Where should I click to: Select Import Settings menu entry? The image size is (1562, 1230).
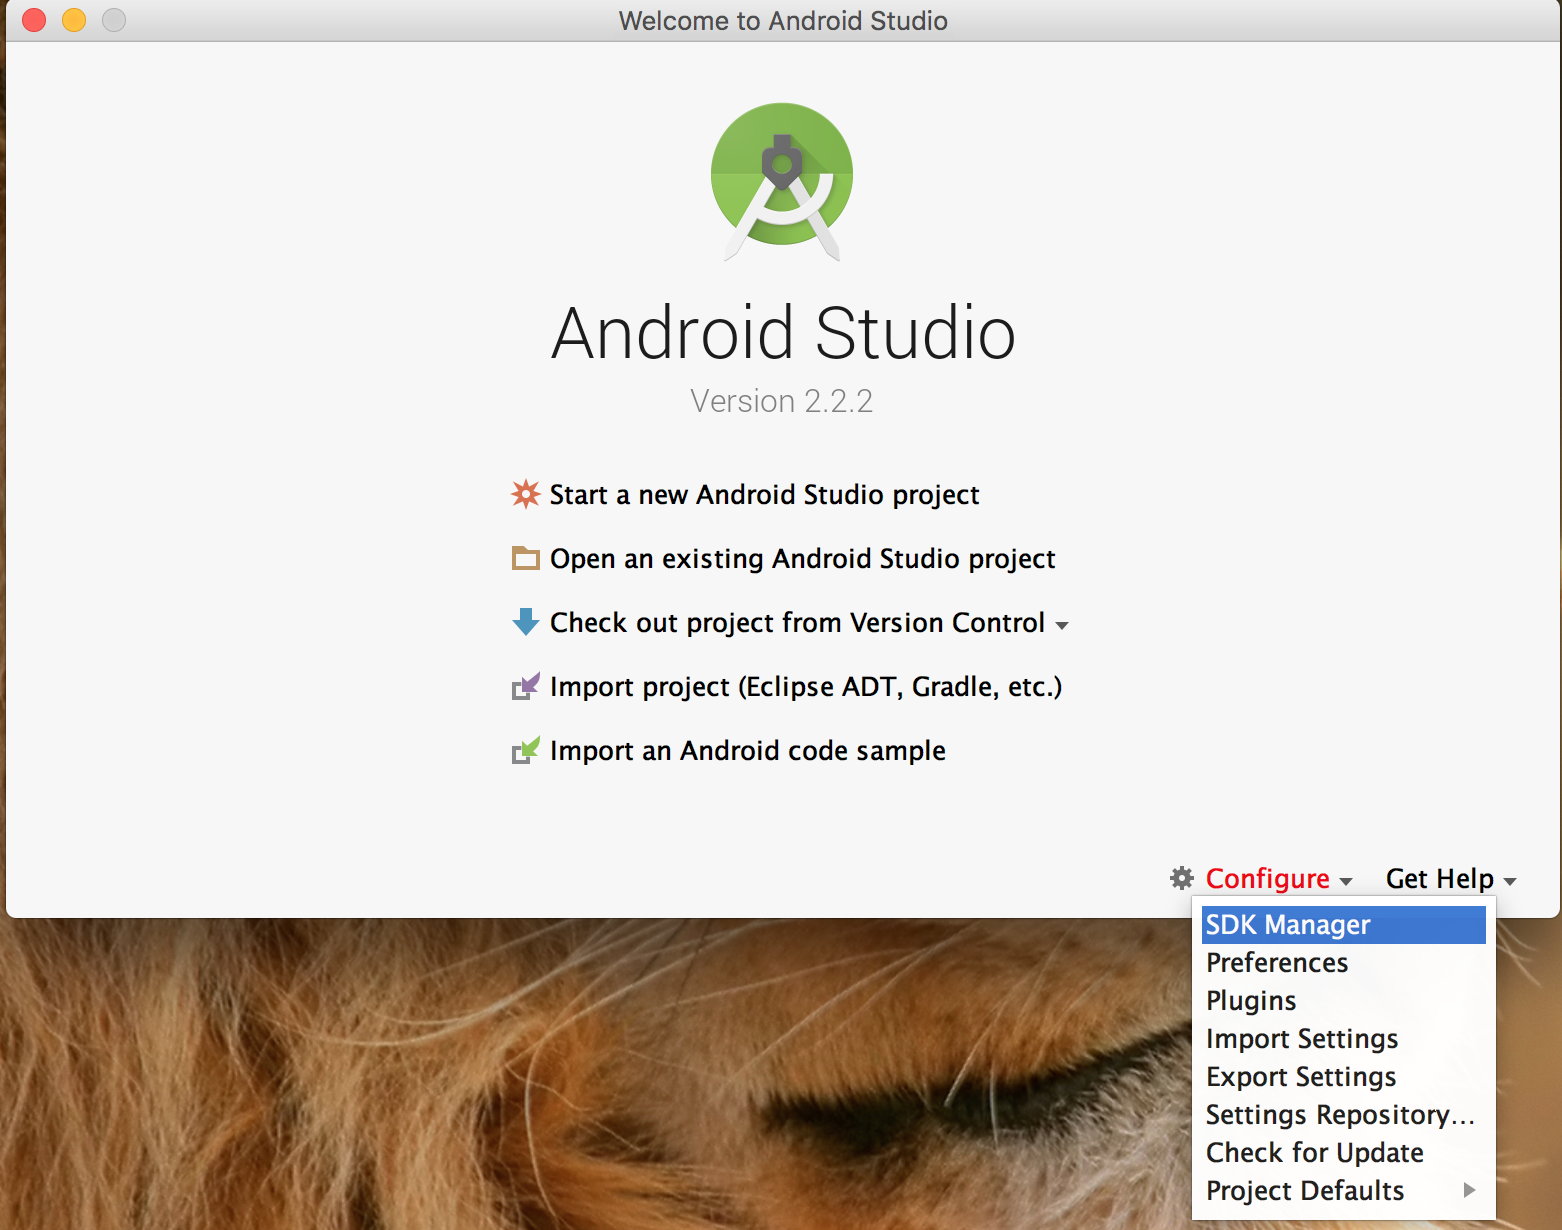tap(1344, 1039)
